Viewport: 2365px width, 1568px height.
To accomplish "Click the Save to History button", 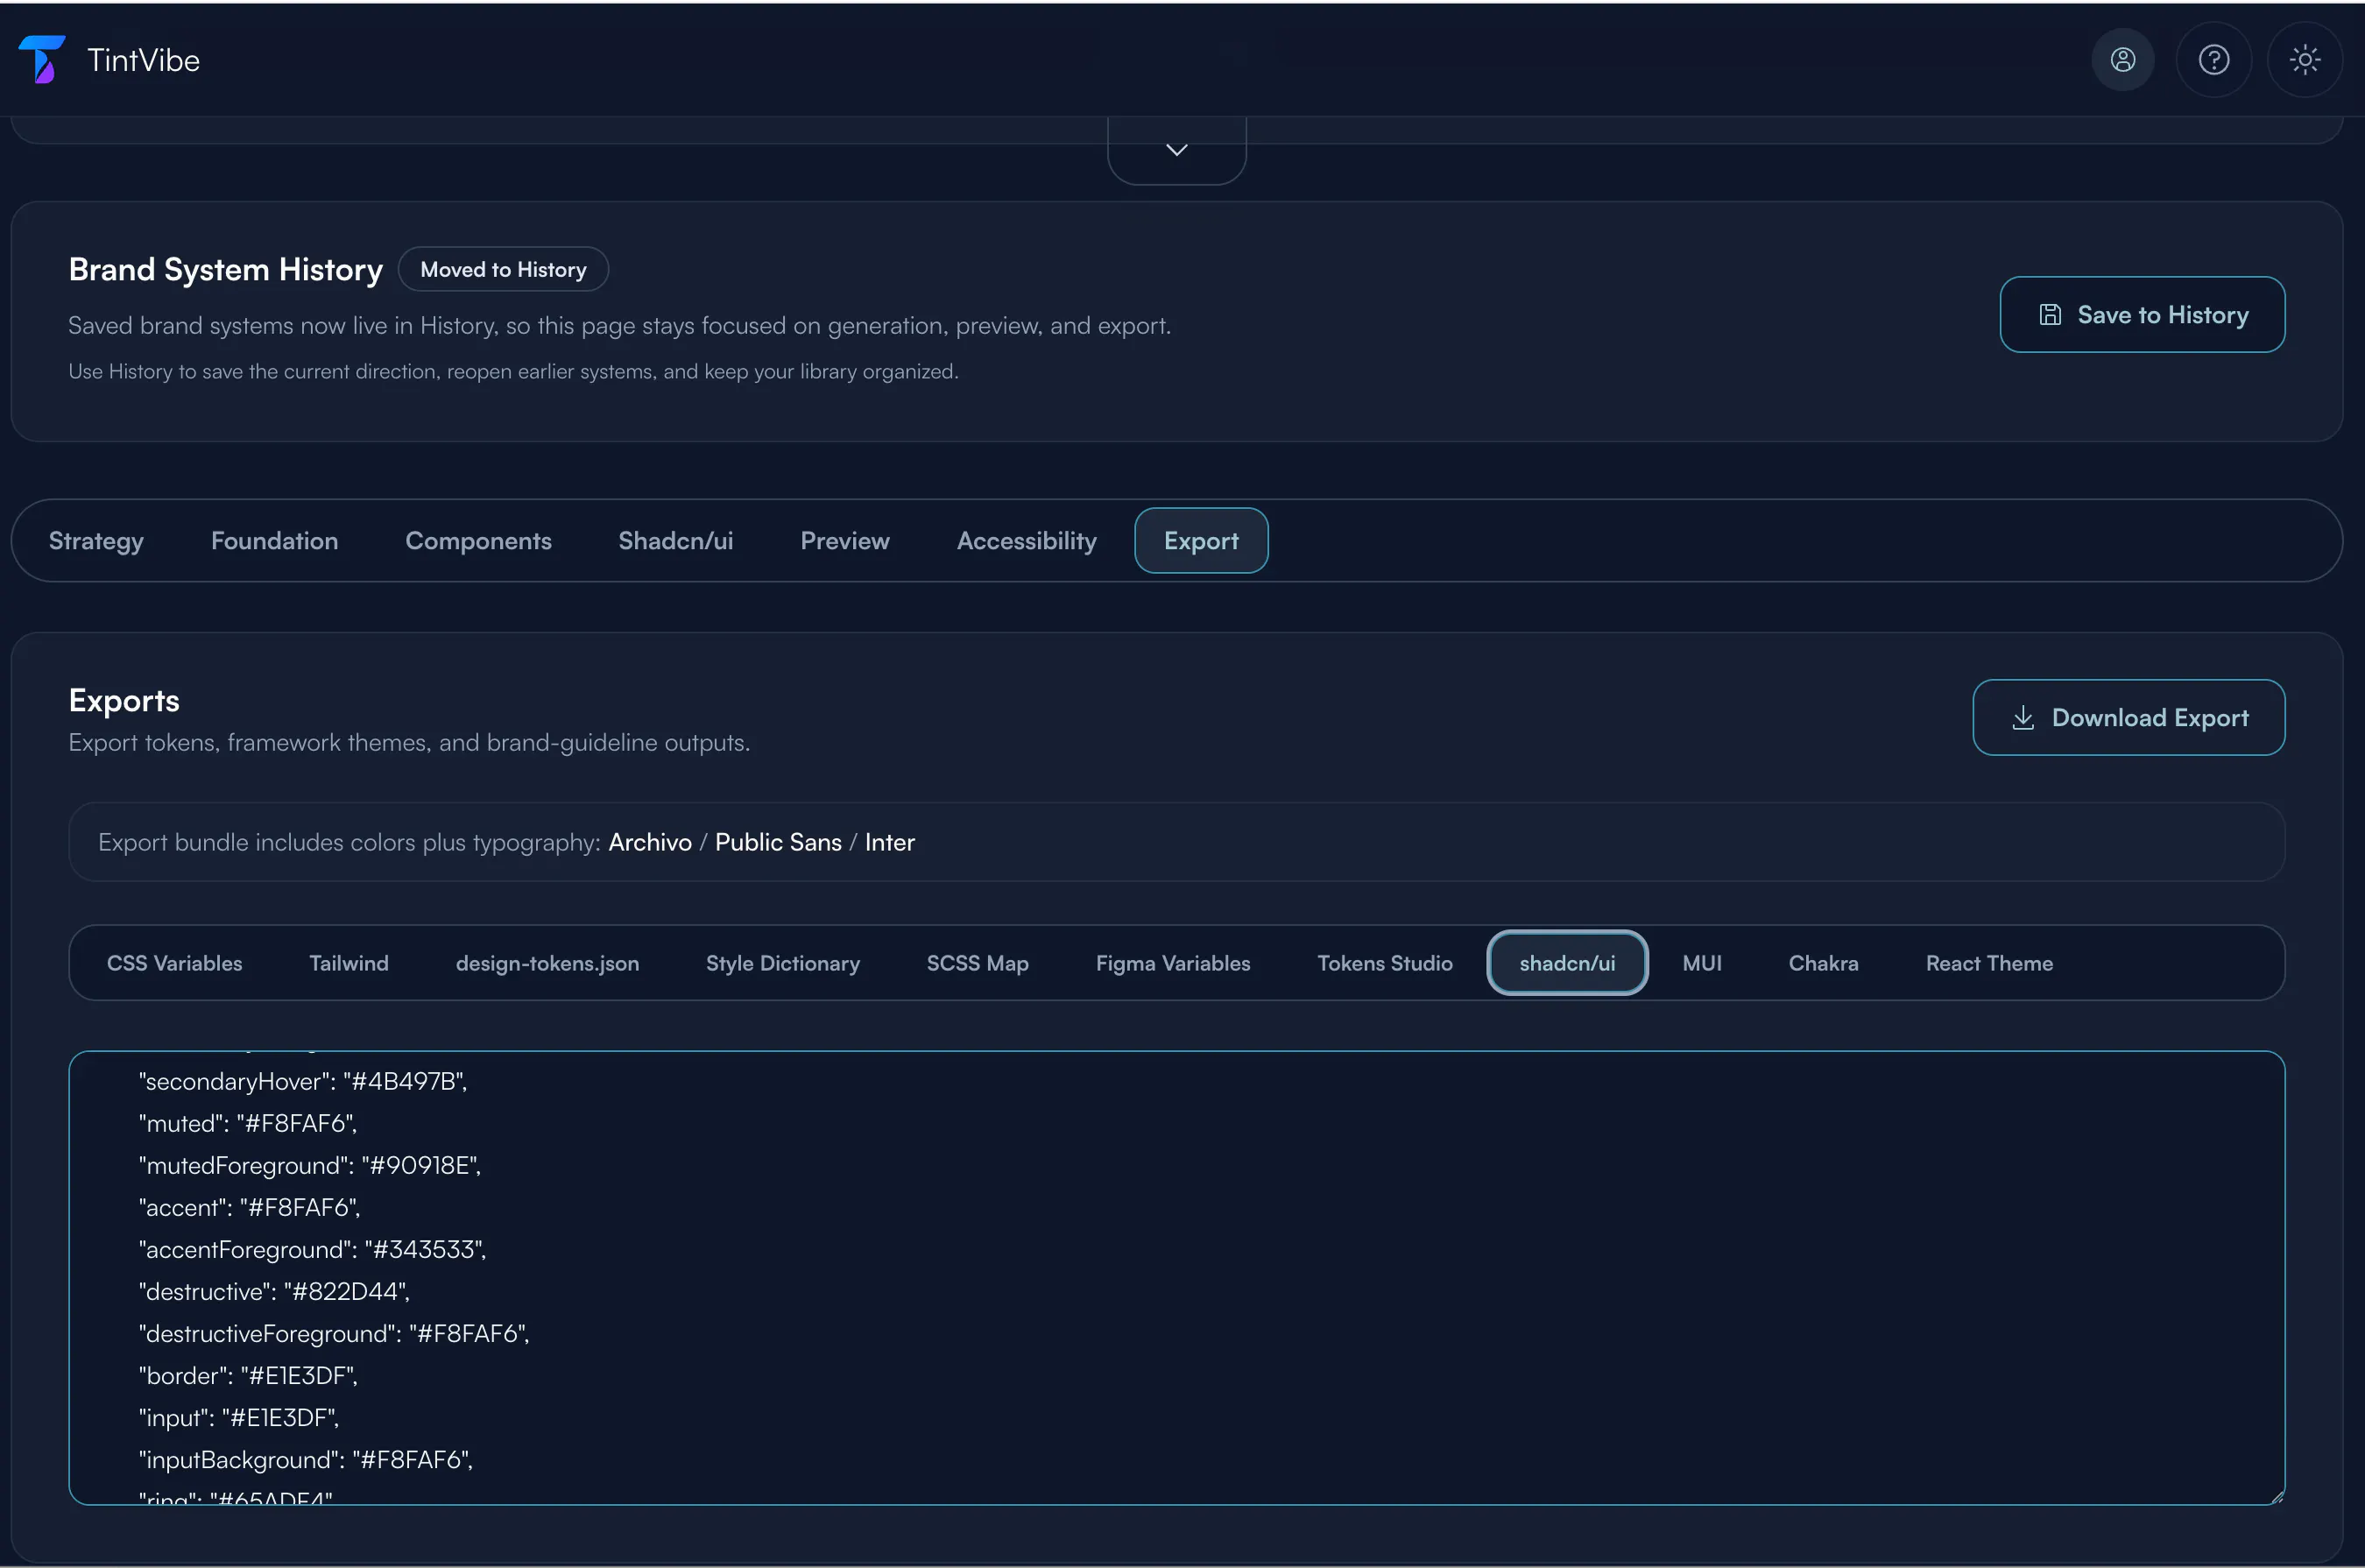I will coord(2142,315).
